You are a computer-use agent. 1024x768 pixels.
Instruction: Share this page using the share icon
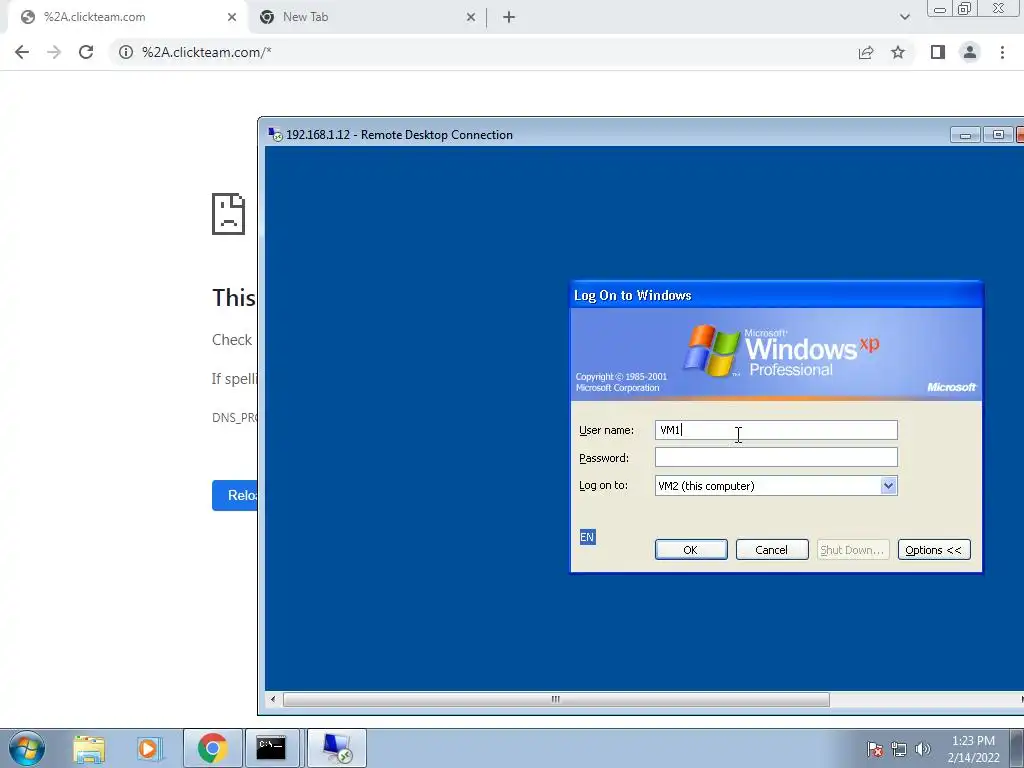pyautogui.click(x=866, y=52)
